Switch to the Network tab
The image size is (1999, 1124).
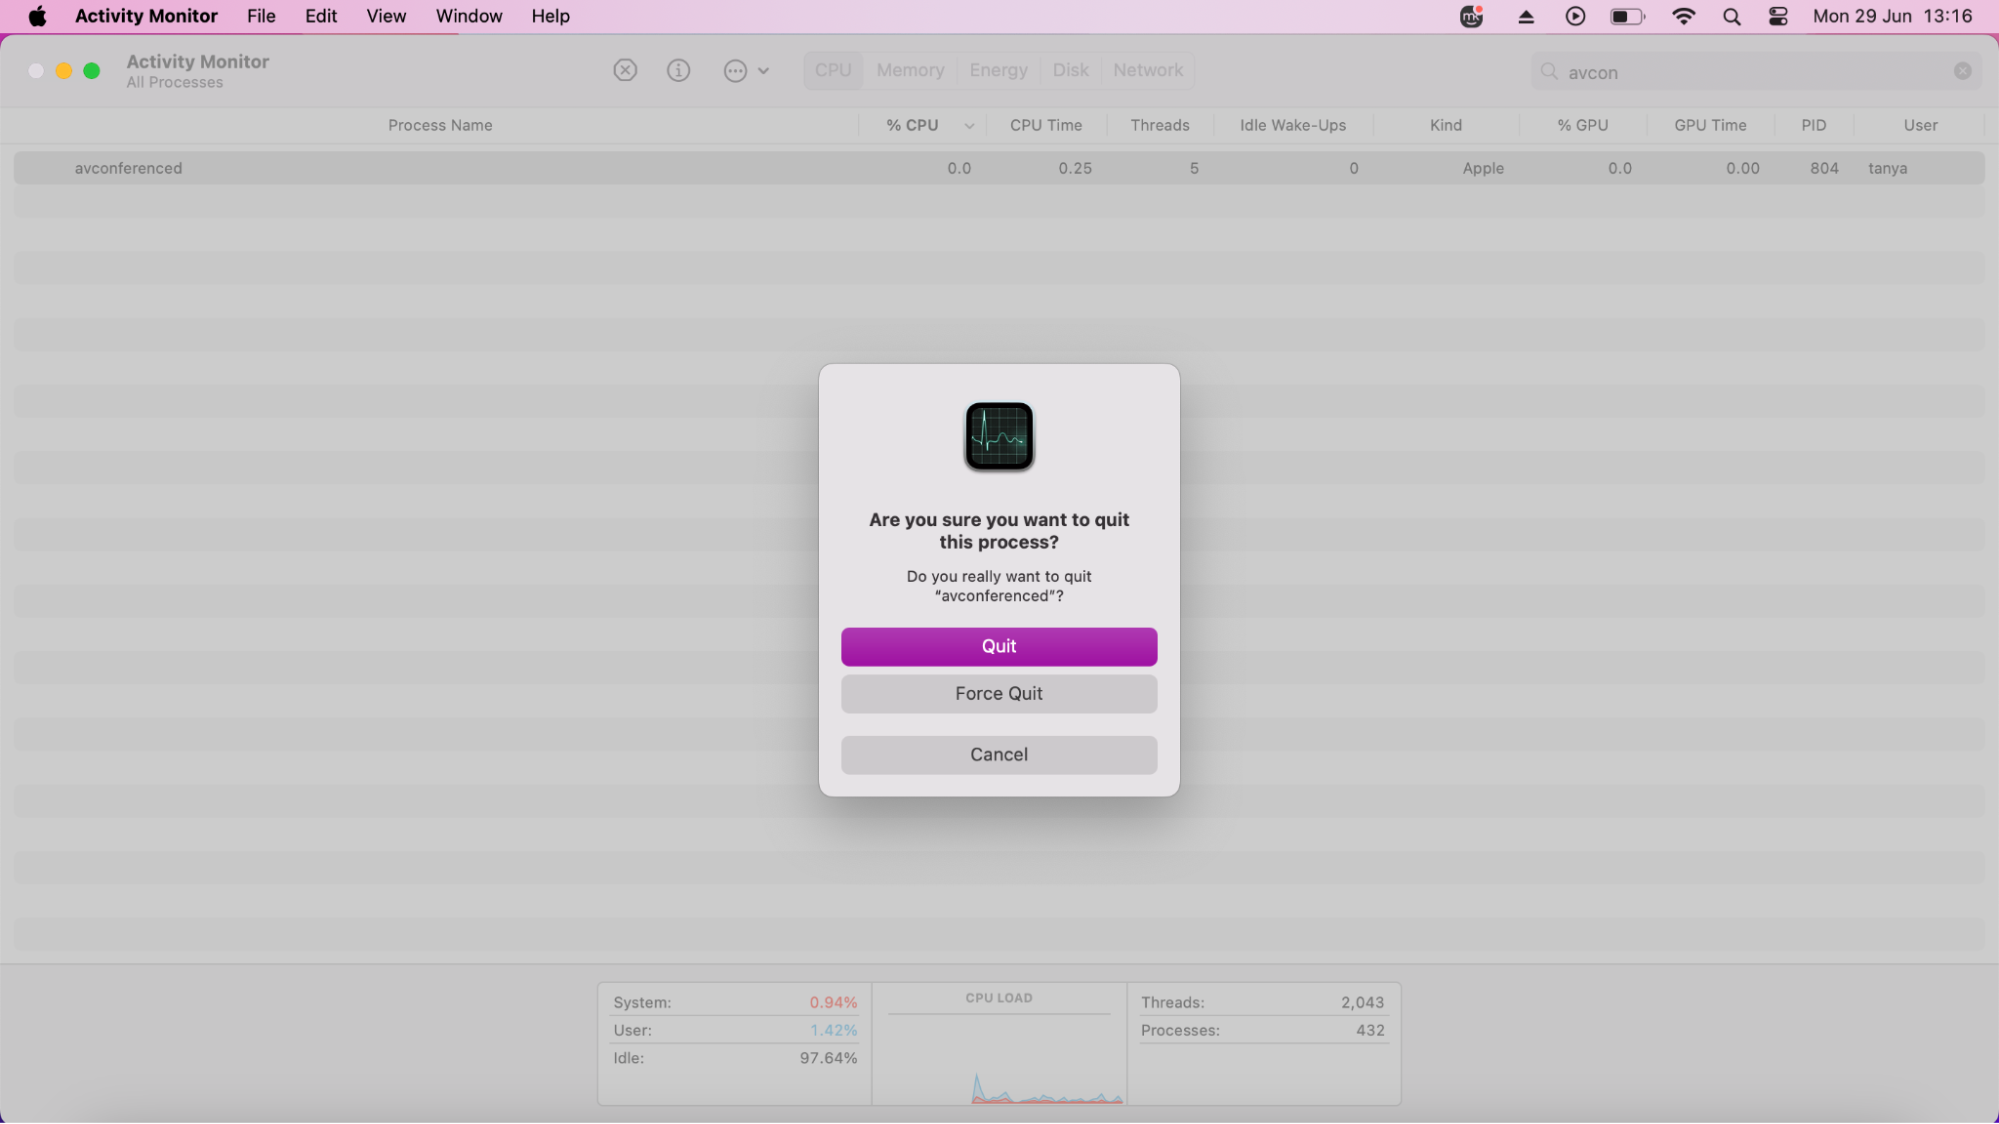[1148, 70]
